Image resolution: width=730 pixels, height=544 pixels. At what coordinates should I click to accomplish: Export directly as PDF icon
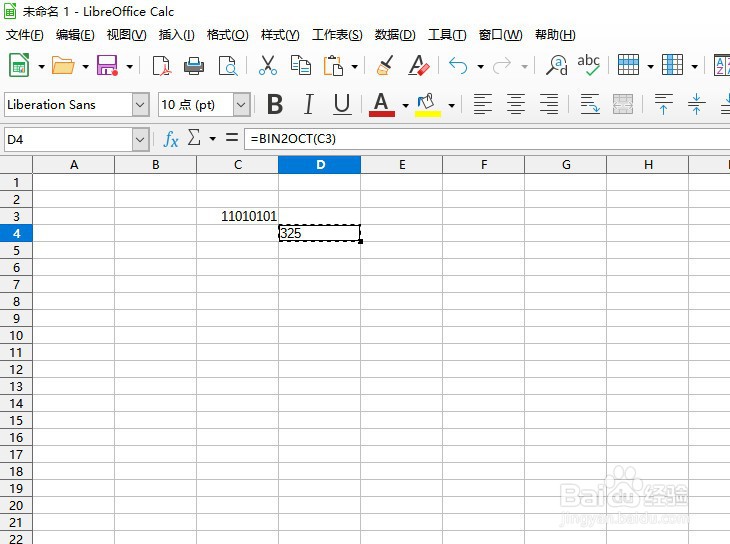tap(162, 66)
